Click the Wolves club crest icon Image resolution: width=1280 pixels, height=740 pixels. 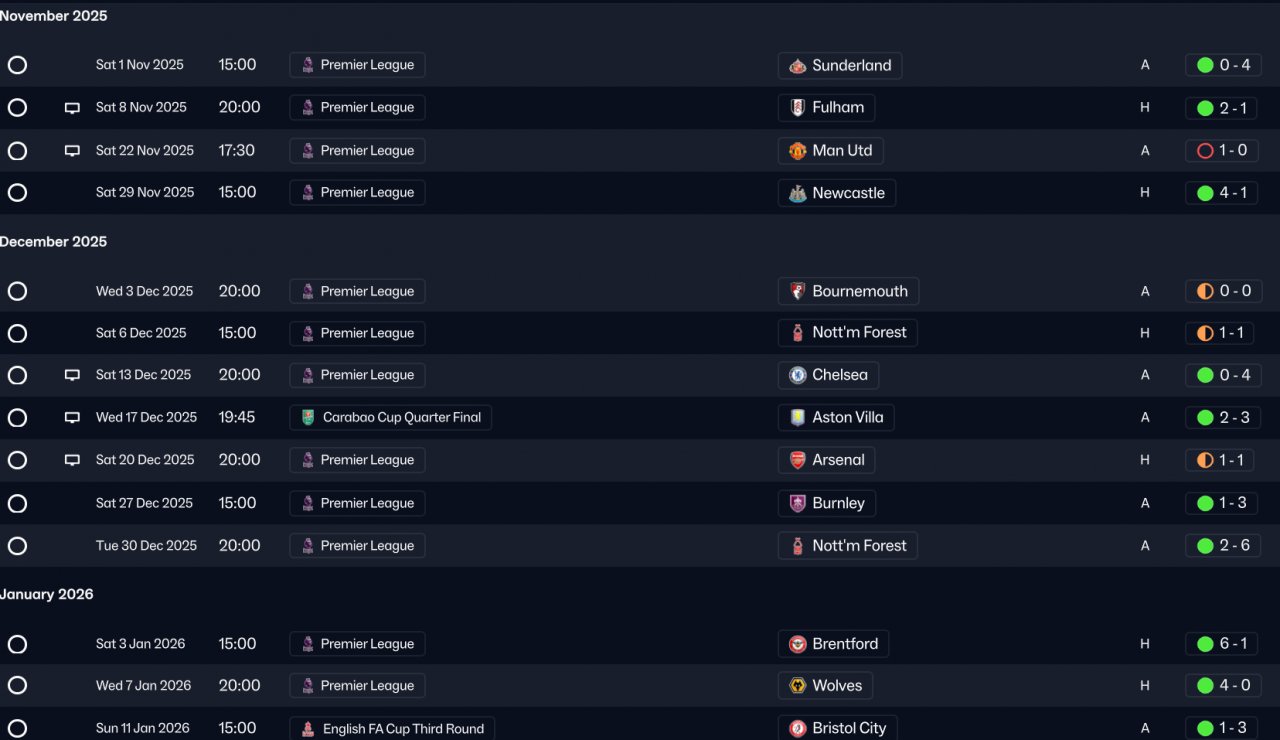[797, 686]
